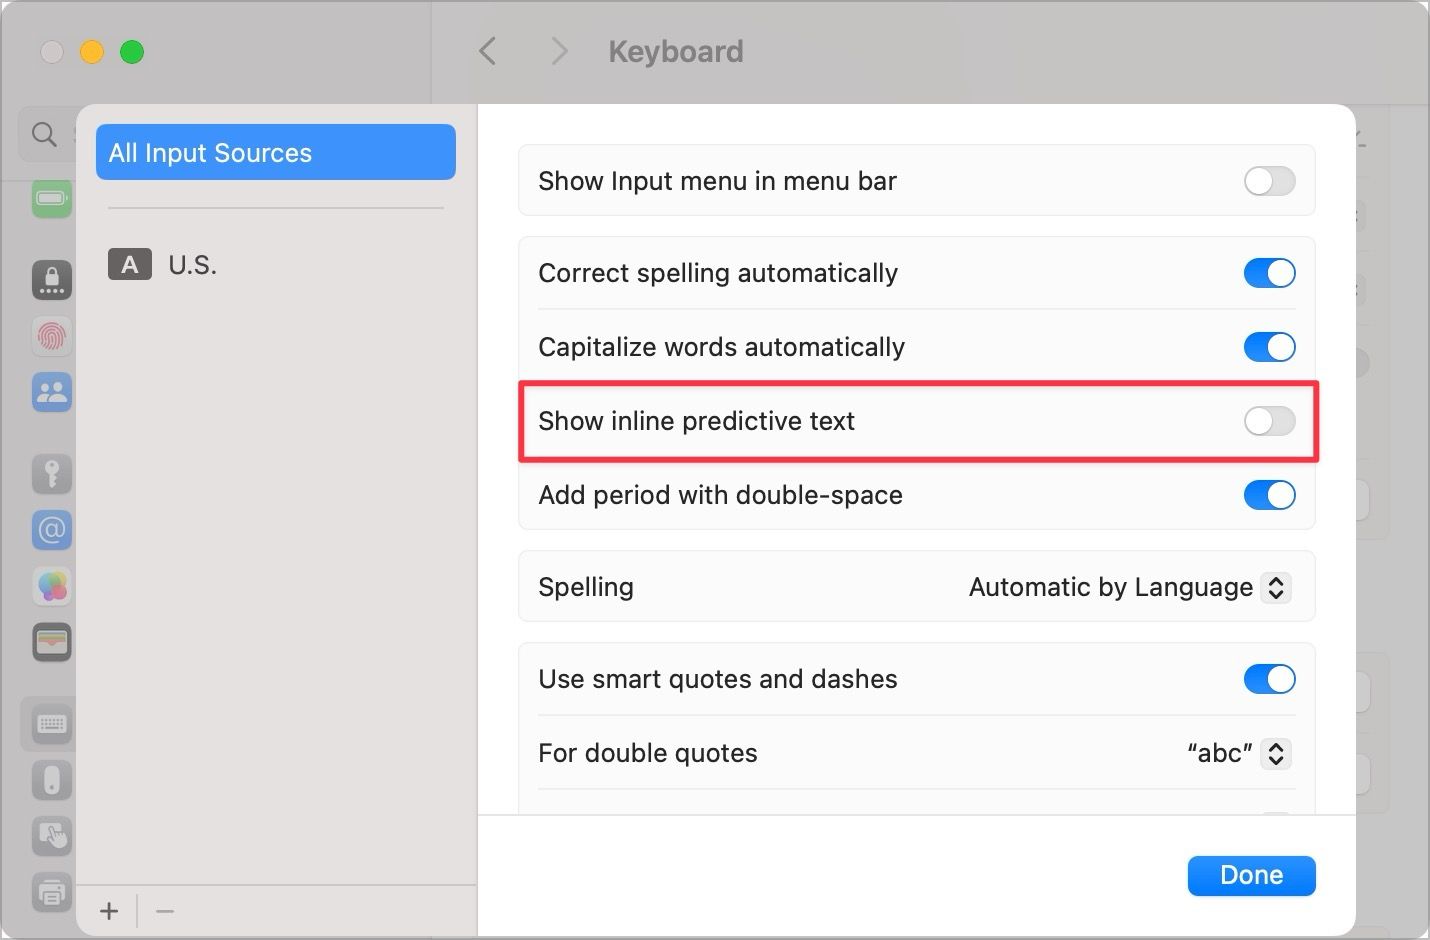Open Trackpad settings from sidebar
This screenshot has width=1430, height=940.
click(52, 836)
